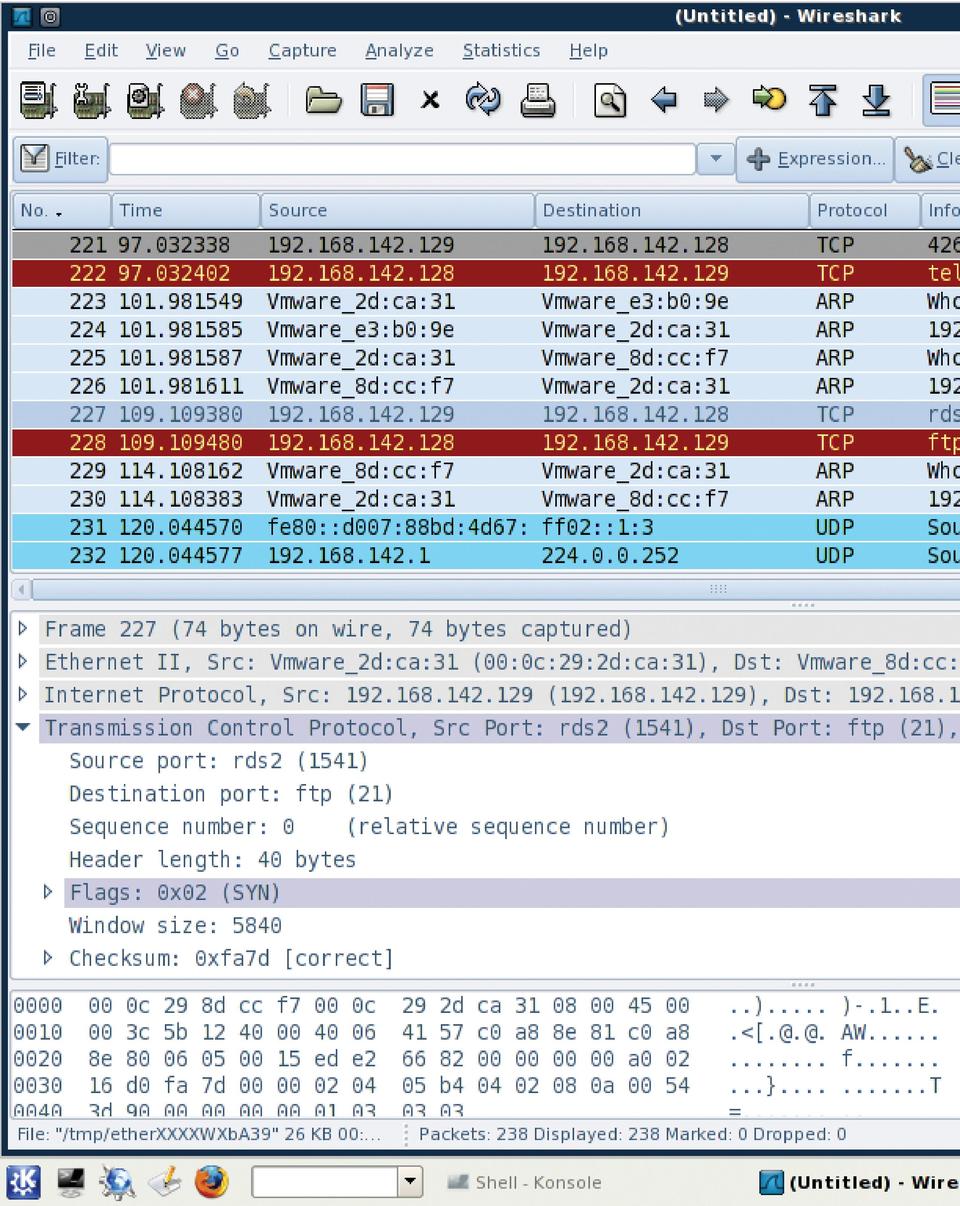Launch Firefox from the taskbar
This screenshot has width=960, height=1206.
click(211, 1182)
